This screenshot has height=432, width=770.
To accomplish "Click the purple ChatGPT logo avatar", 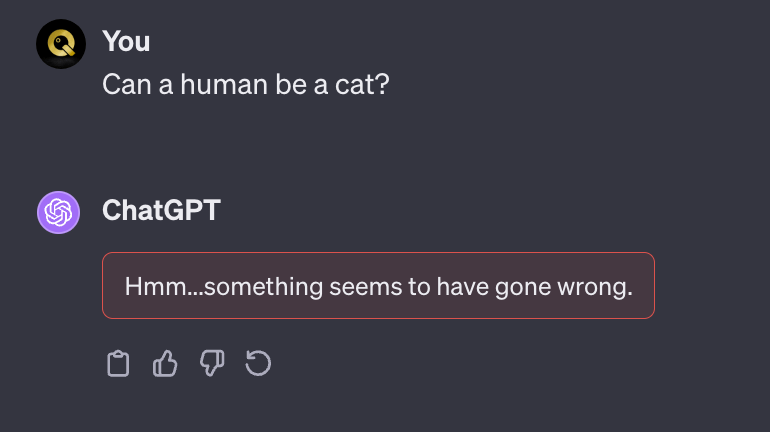I will 58,212.
